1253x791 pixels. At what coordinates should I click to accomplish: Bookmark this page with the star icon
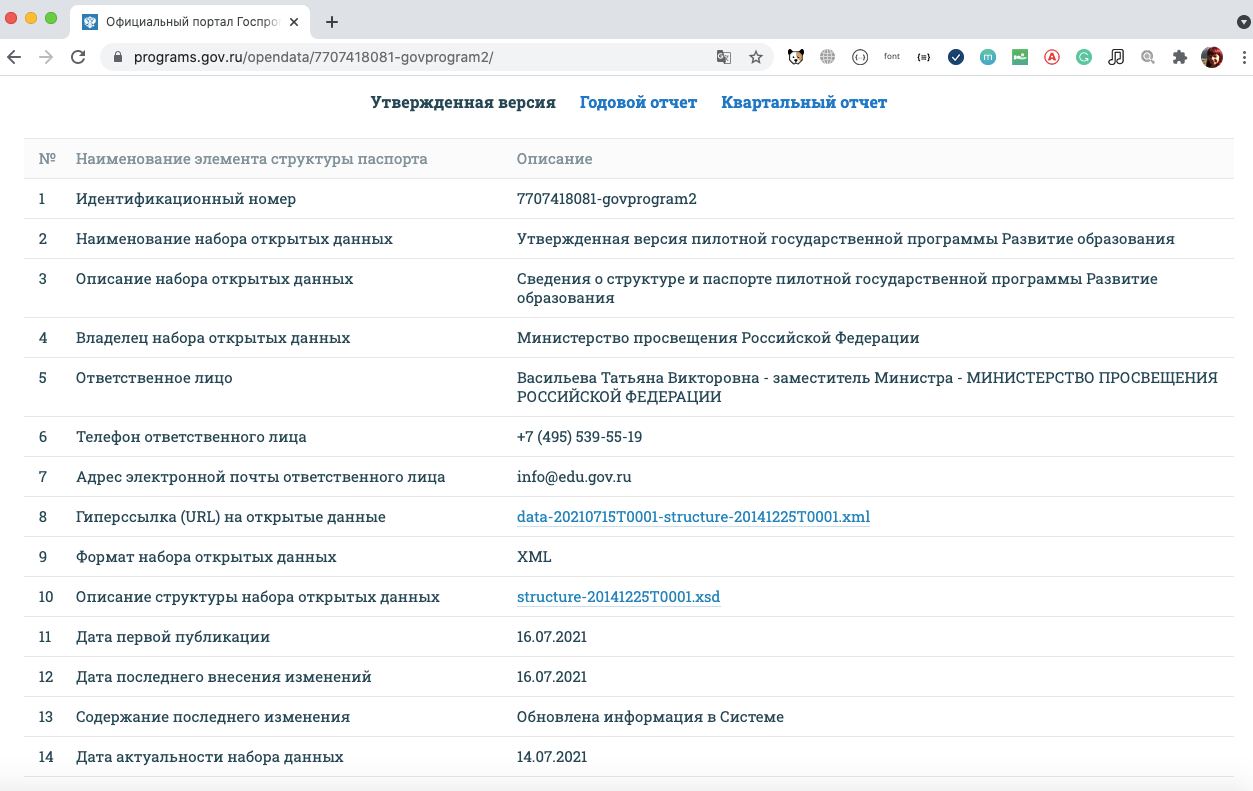[756, 57]
